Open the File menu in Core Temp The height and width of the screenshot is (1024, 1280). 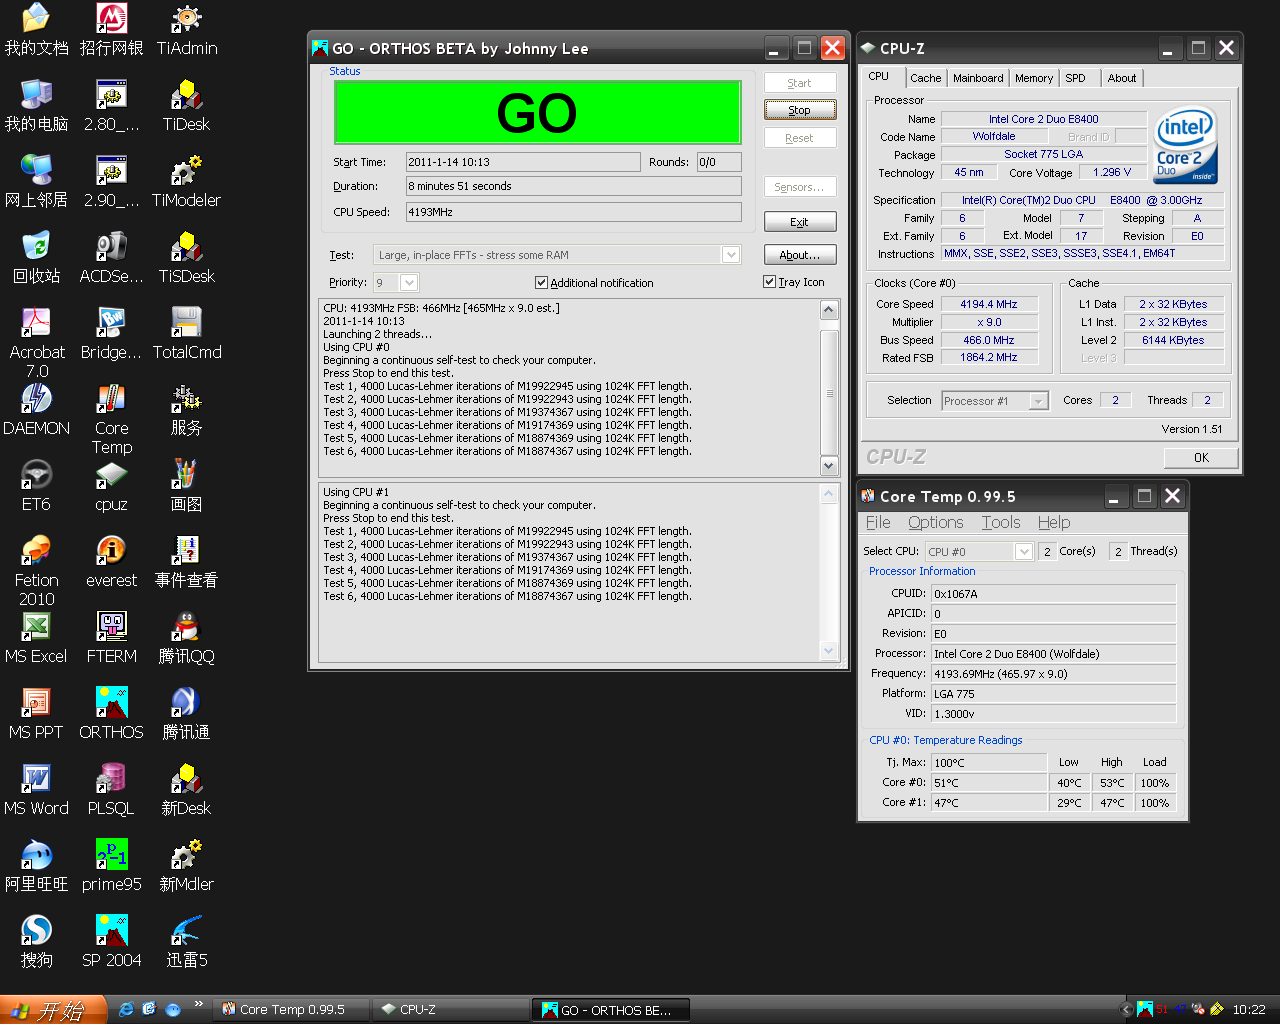[x=878, y=522]
